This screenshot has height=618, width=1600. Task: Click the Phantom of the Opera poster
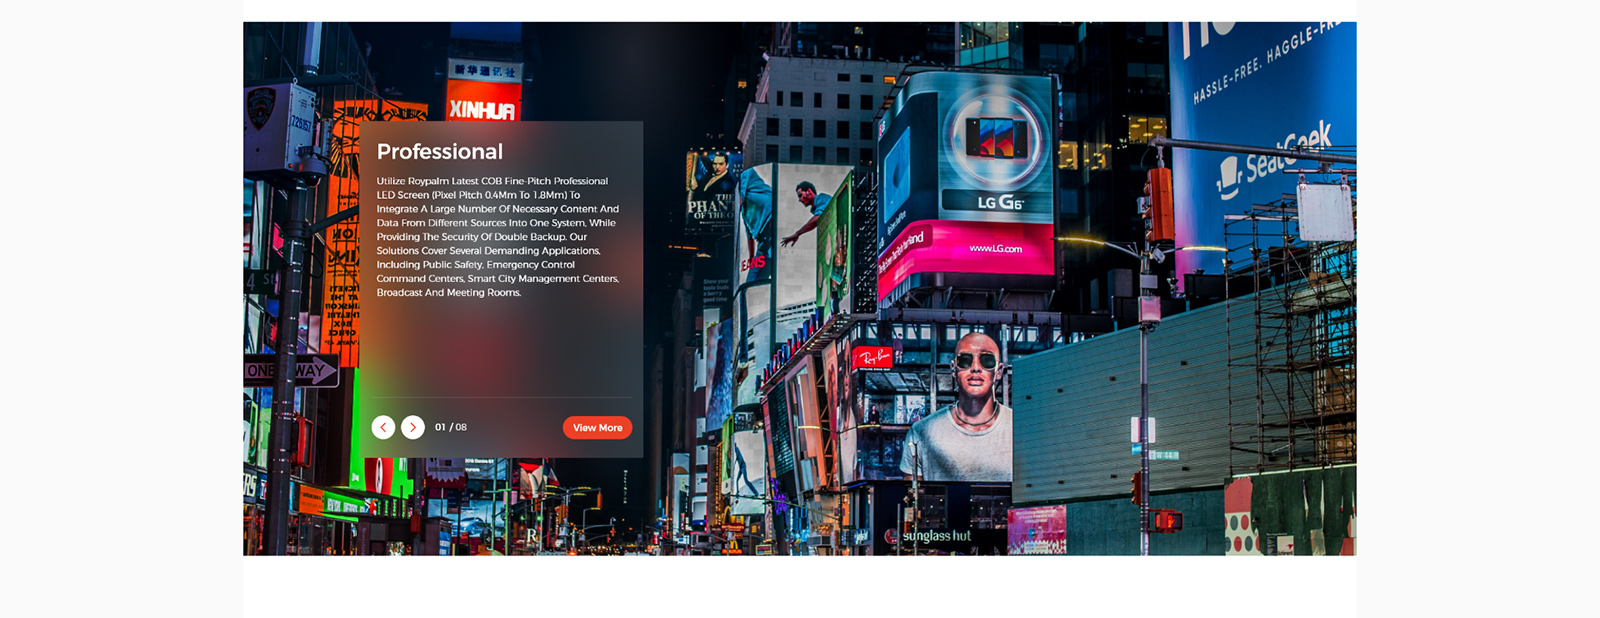coord(712,188)
